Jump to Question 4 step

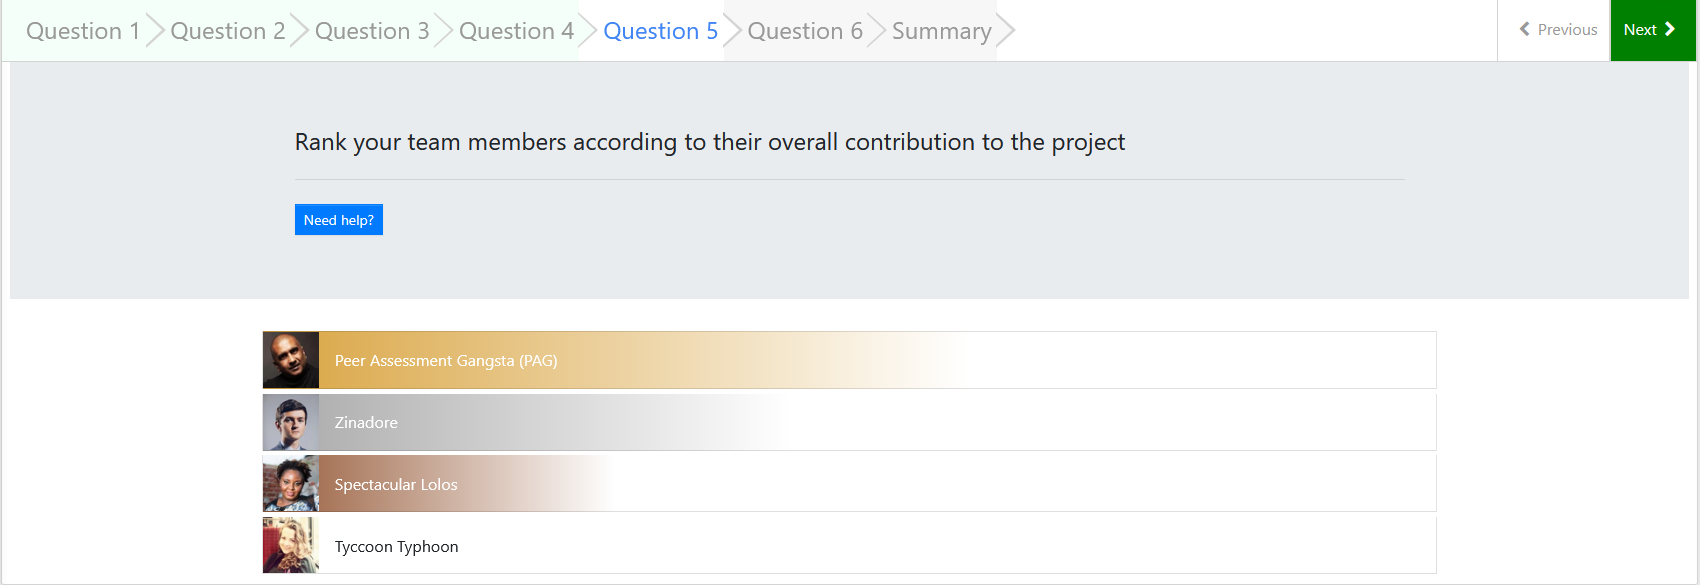pyautogui.click(x=516, y=31)
